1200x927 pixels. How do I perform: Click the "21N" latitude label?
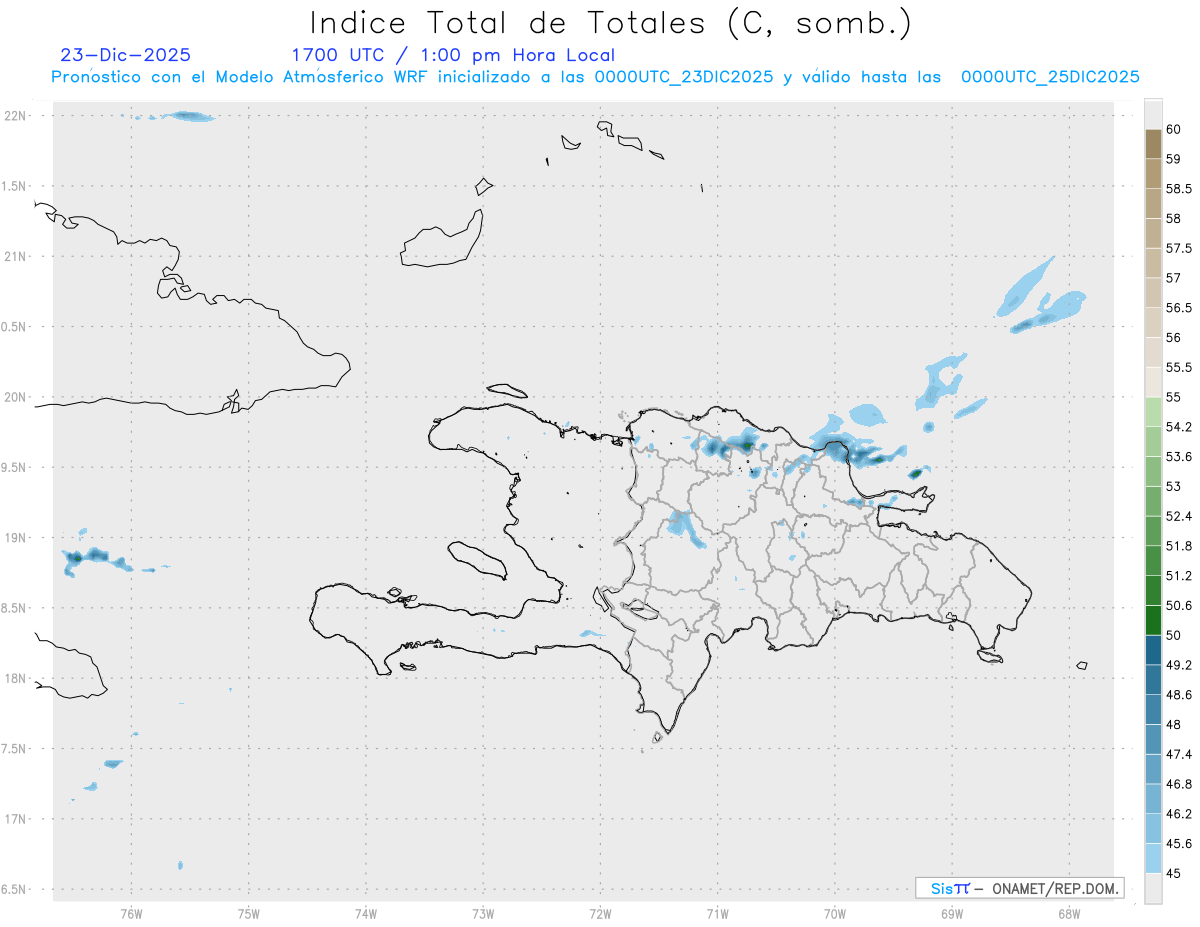point(15,256)
